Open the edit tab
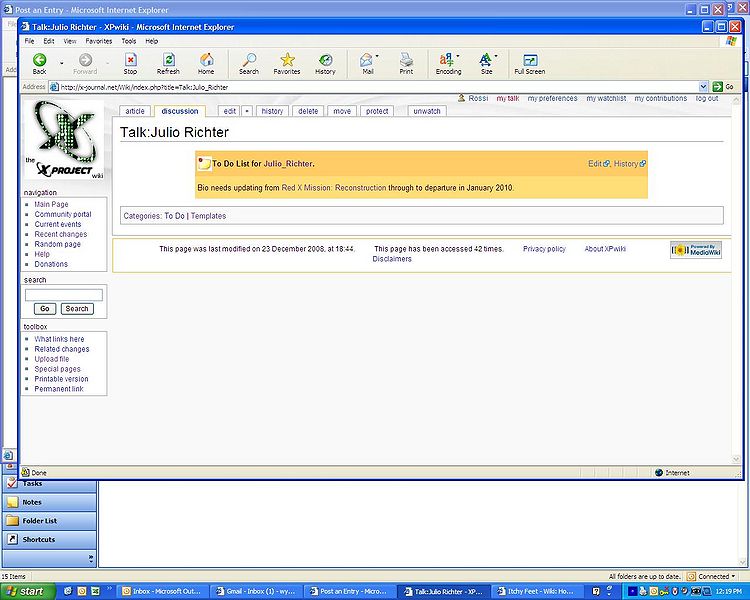750x600 pixels. [x=230, y=111]
